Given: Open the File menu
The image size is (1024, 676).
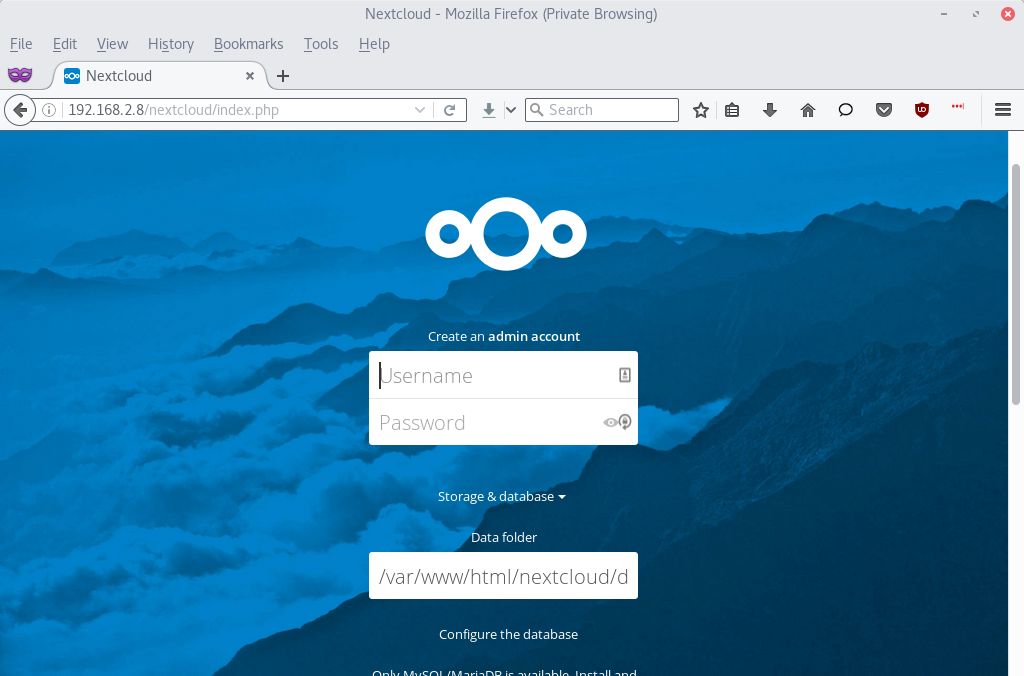Looking at the screenshot, I should (x=21, y=44).
